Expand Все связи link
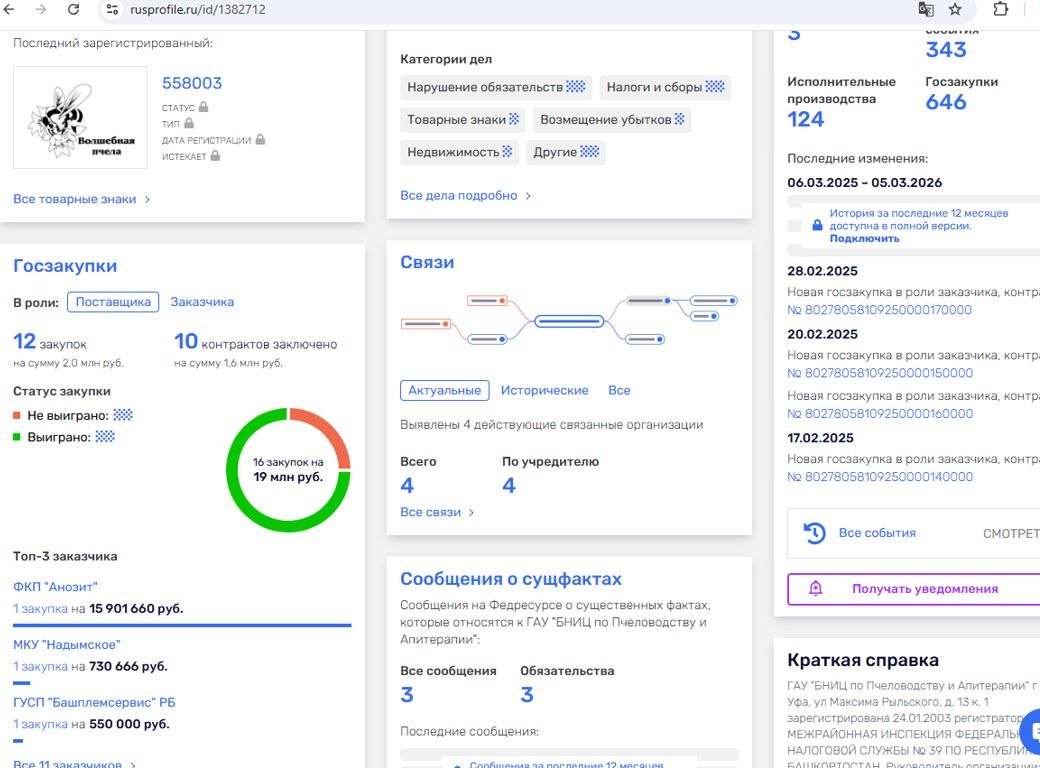This screenshot has height=768, width=1040. pyautogui.click(x=437, y=512)
